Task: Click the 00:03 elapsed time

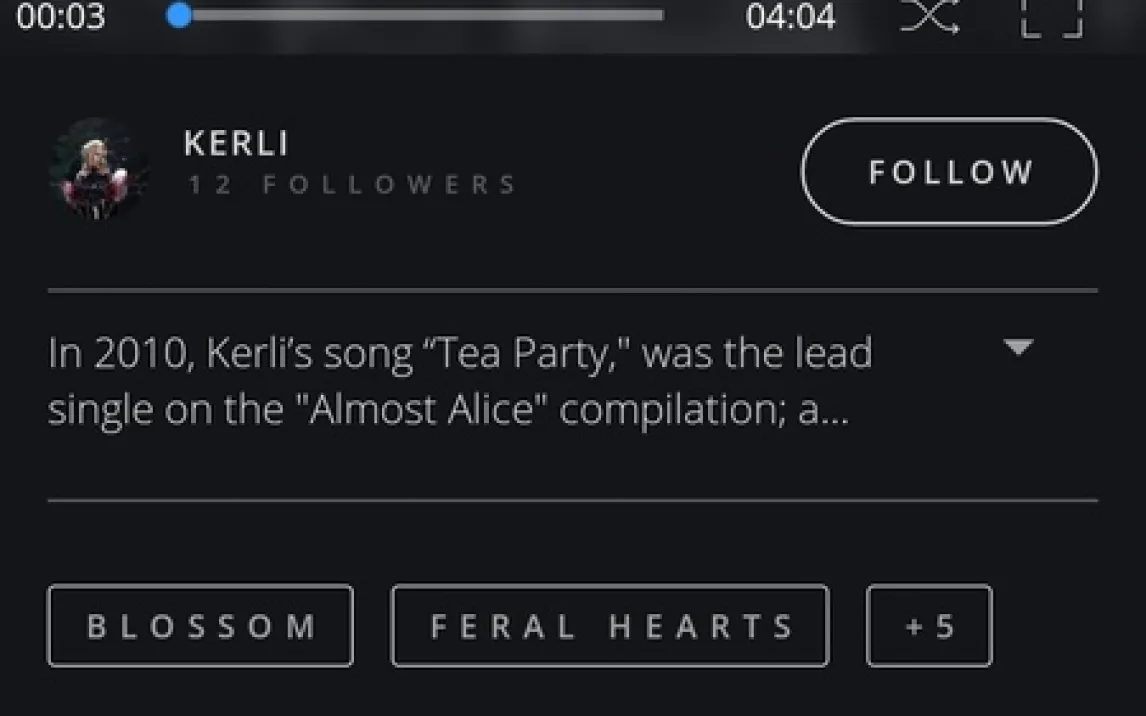Action: click(x=61, y=17)
